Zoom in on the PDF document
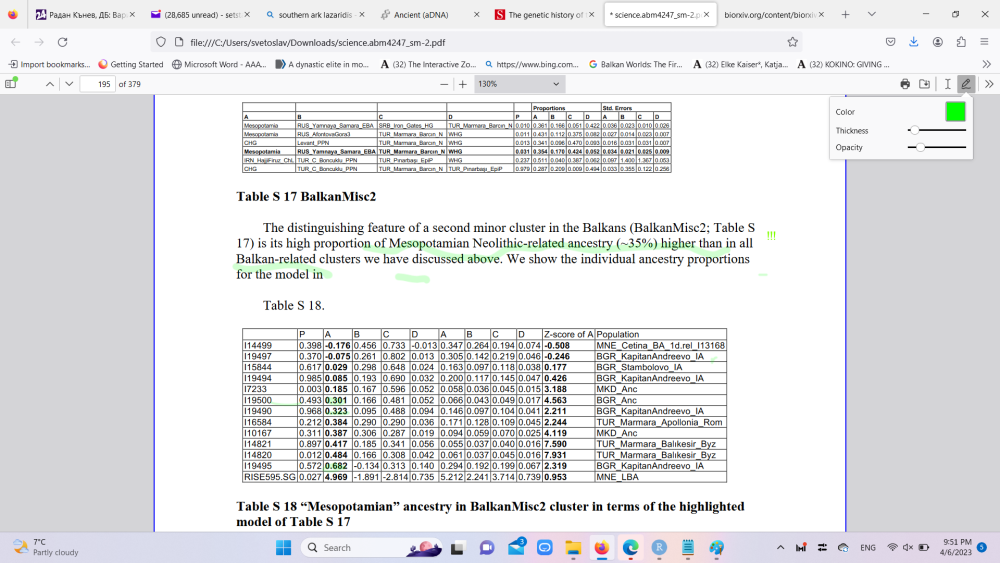This screenshot has width=1000, height=563. 462,84
